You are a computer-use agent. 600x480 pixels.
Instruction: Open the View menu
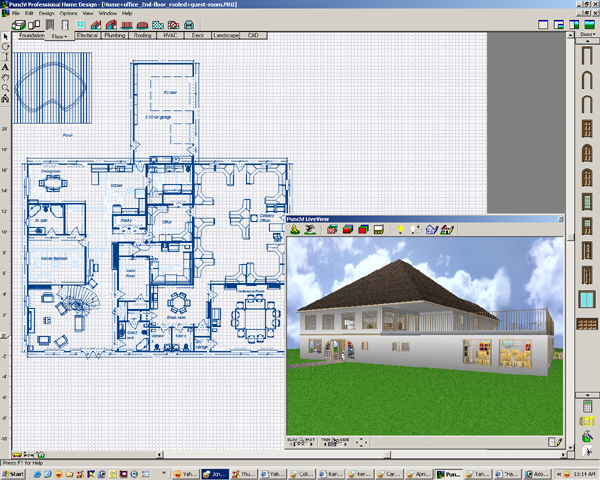tap(88, 13)
